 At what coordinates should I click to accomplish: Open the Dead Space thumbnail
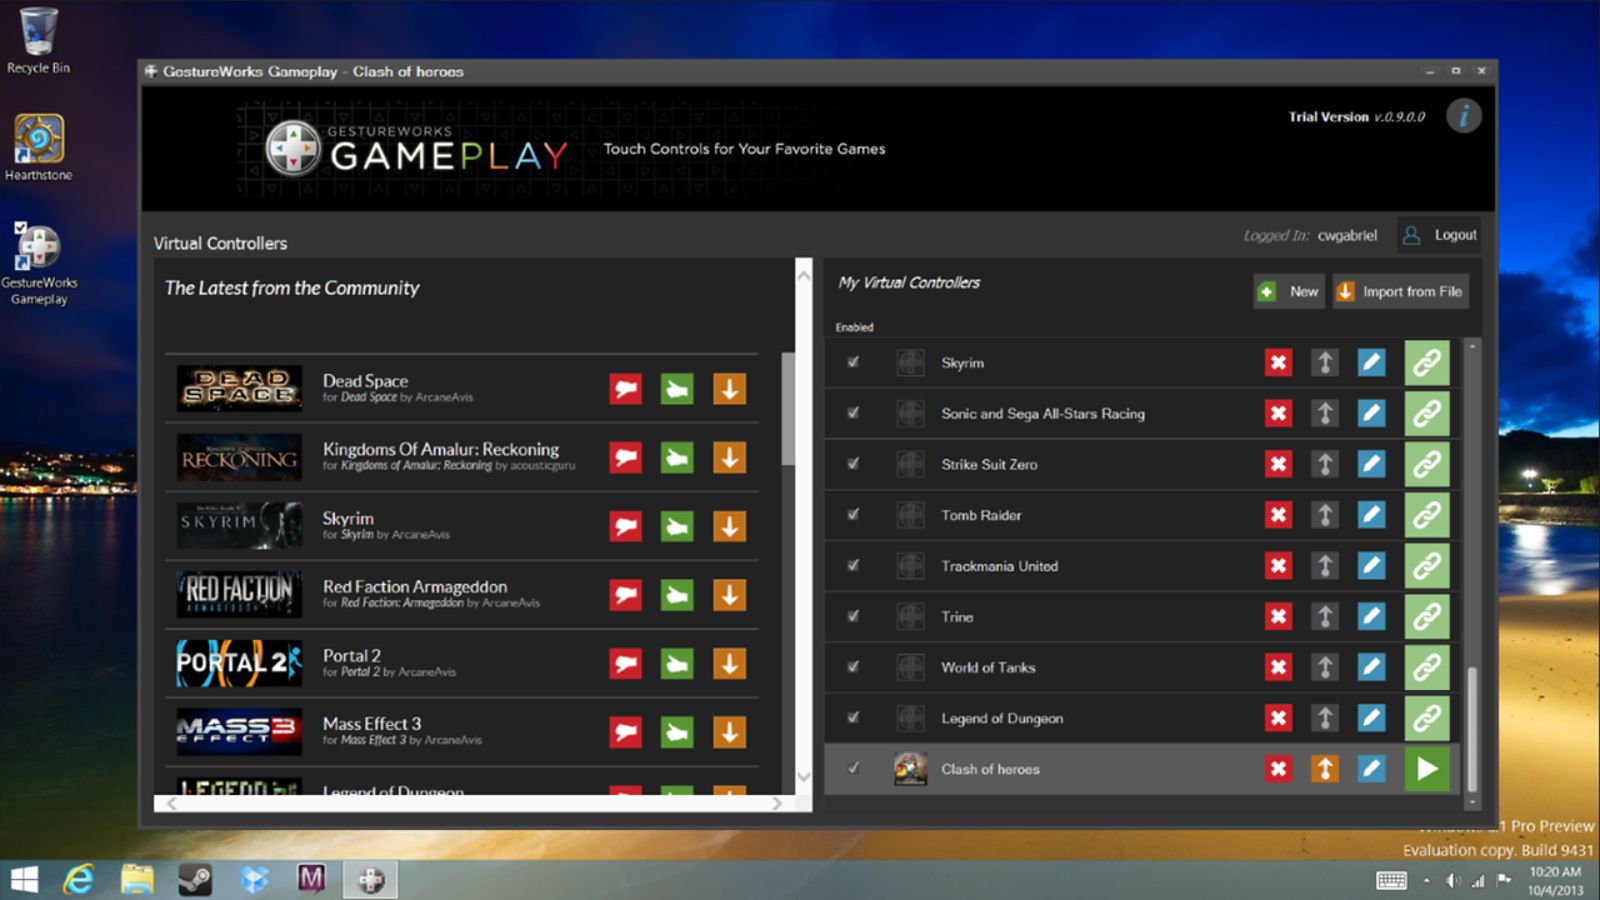239,389
